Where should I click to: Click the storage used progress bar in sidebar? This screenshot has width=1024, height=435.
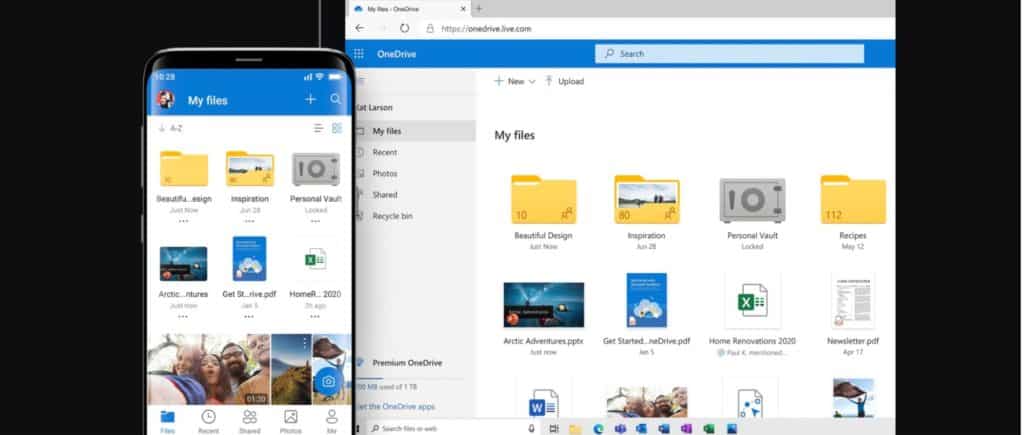pyautogui.click(x=409, y=378)
